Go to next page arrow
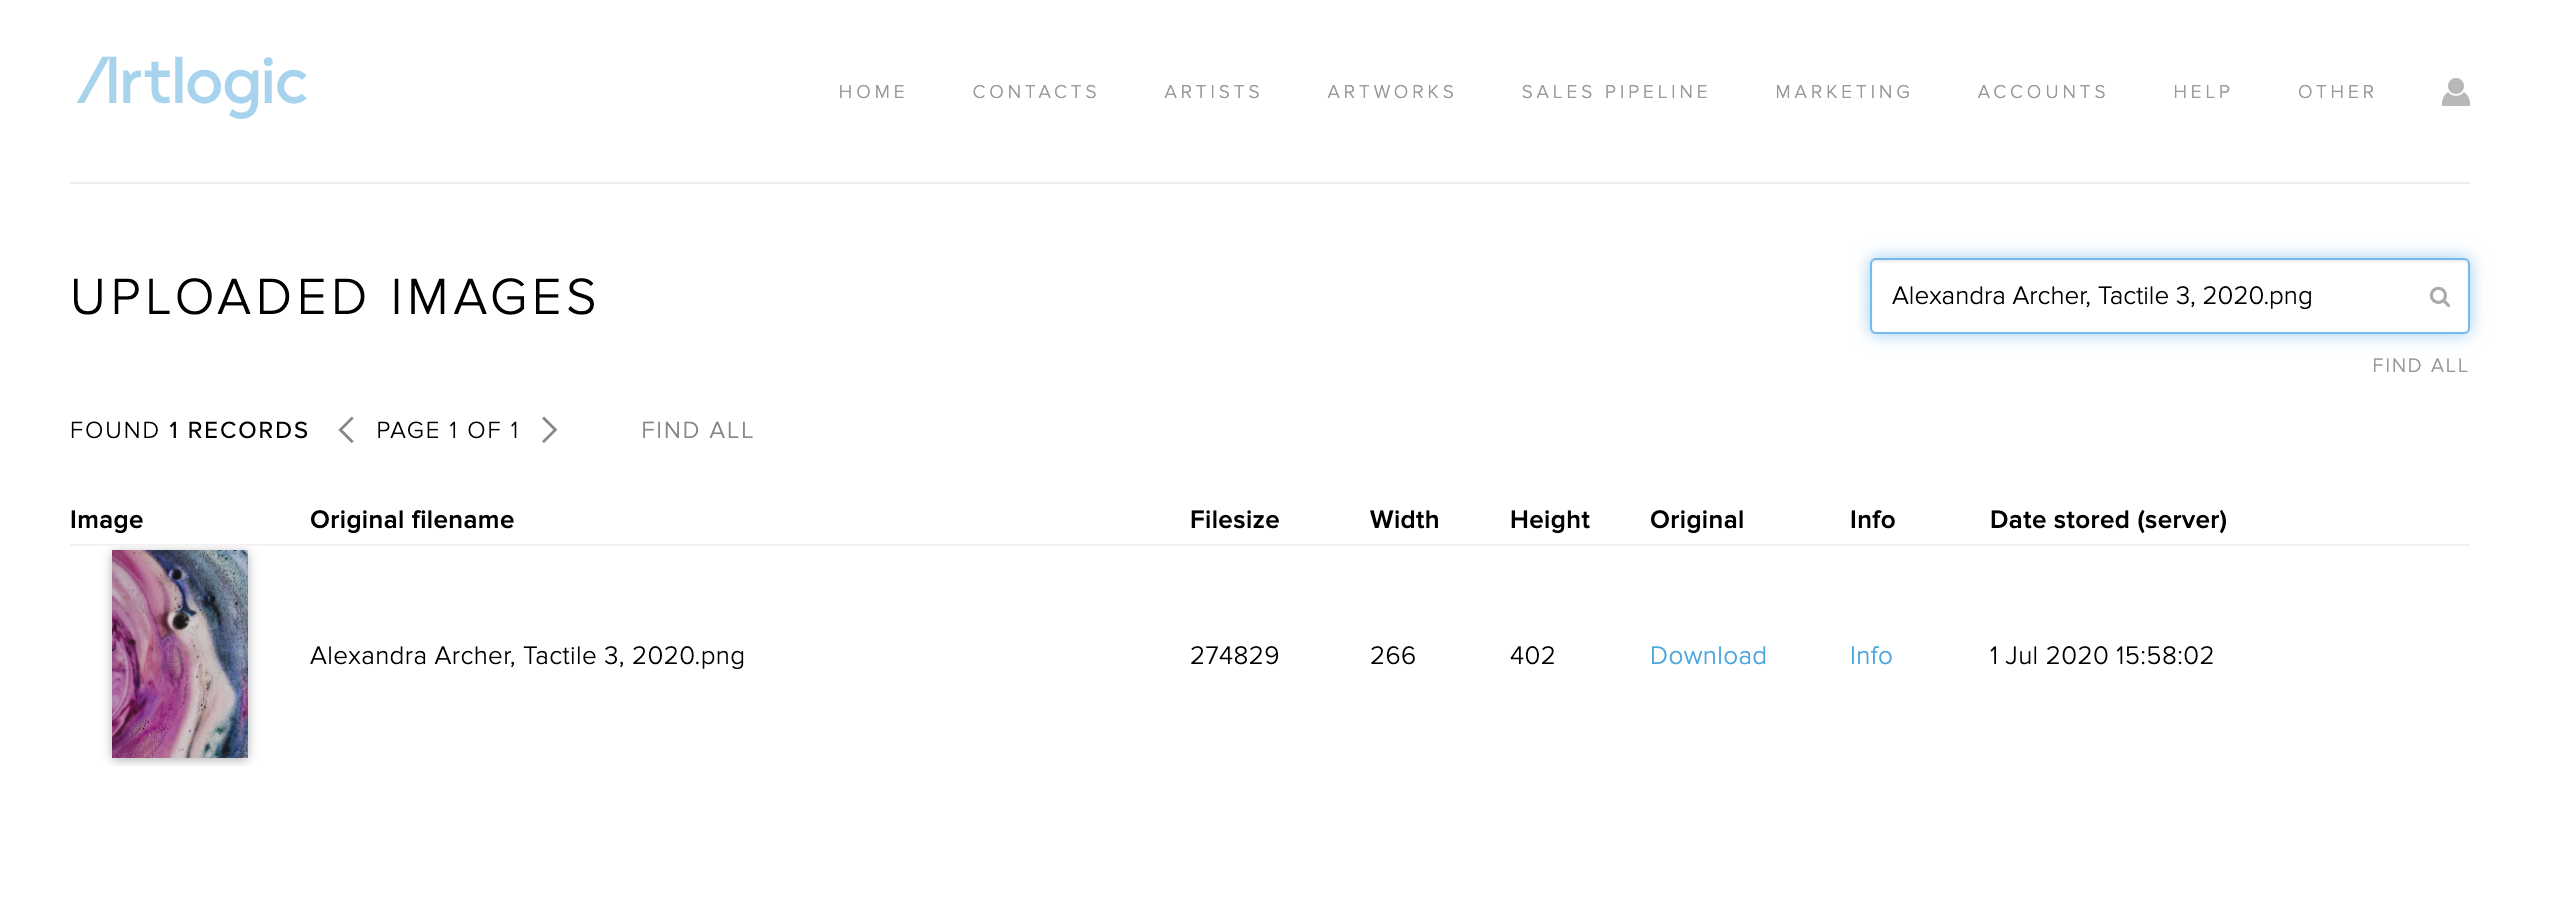 [x=549, y=430]
